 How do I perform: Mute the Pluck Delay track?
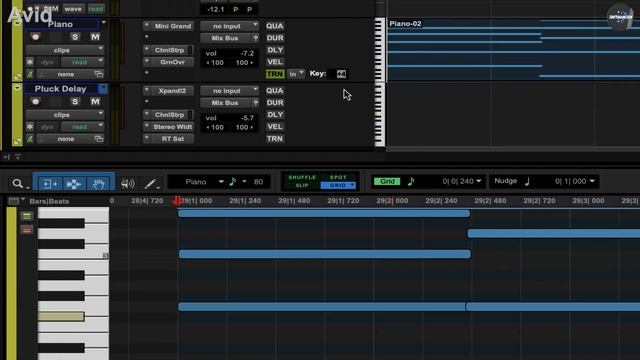[95, 102]
